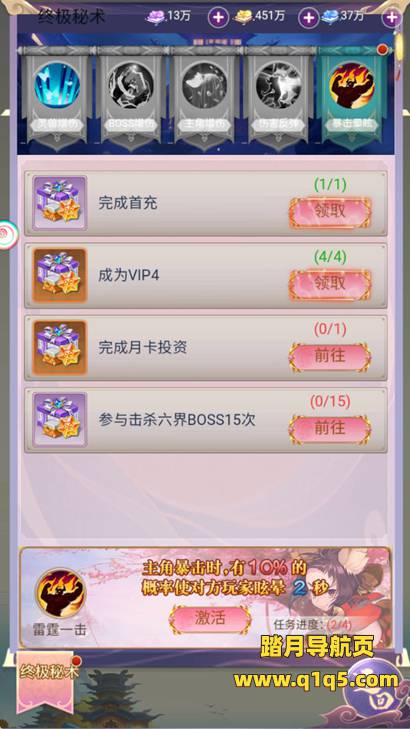This screenshot has height=729, width=410.
Task: Select the flaming fist 暴击晕眩 banner
Action: coord(352,97)
